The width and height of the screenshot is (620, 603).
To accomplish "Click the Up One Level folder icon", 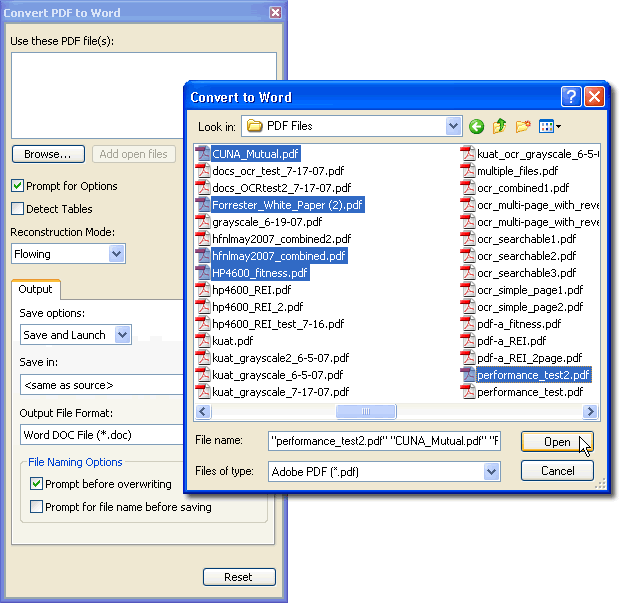I will pyautogui.click(x=499, y=126).
